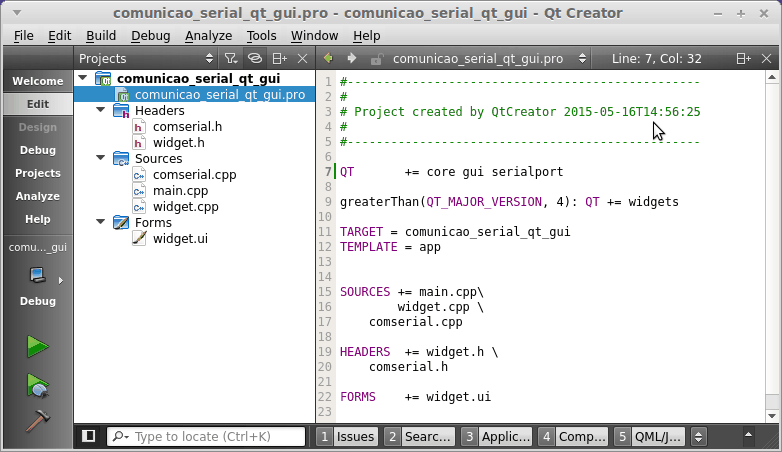Open widget.cpp source file

(x=186, y=207)
